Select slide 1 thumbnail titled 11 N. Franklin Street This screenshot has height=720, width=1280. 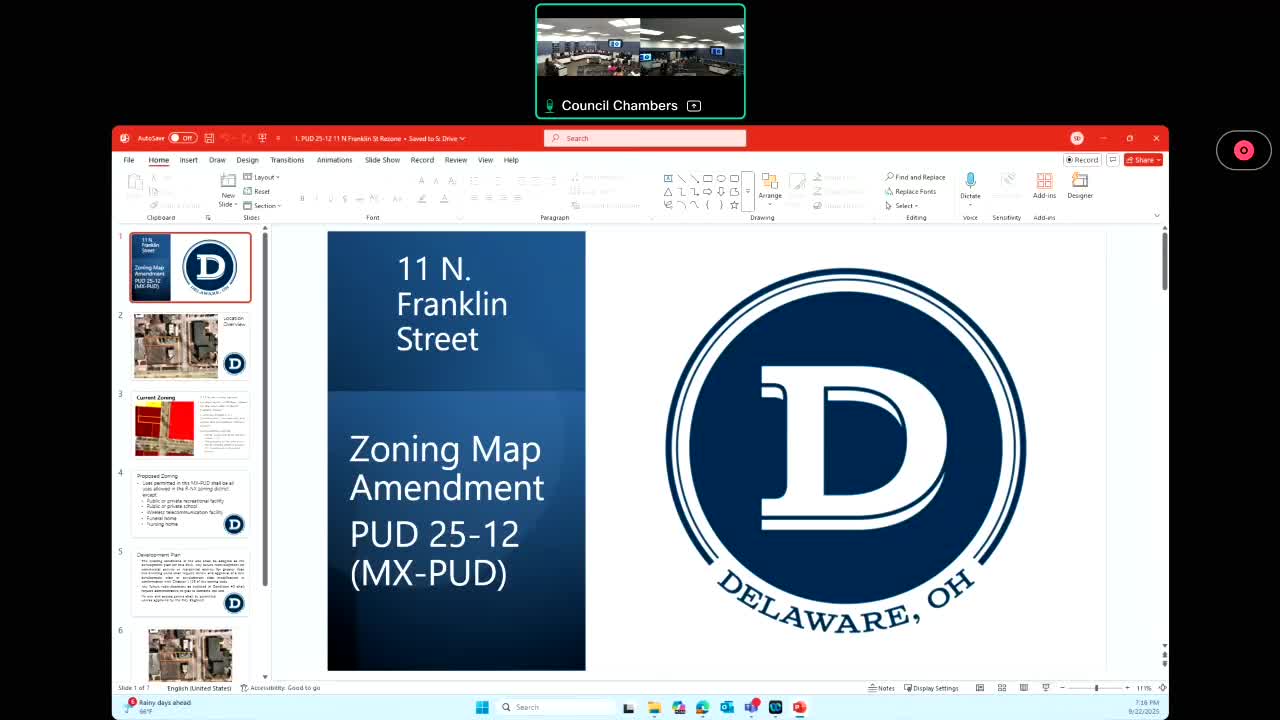pos(190,267)
